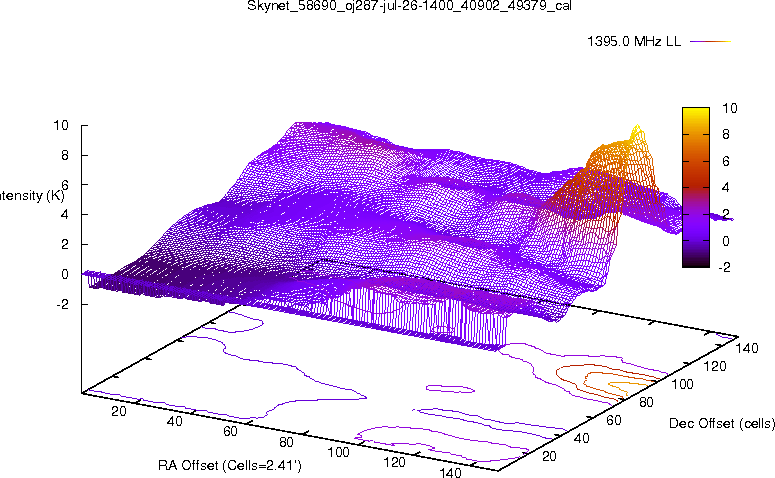Image resolution: width=775 pixels, height=478 pixels.
Task: Click the 120 tick on the RA Offset axis
Action: [x=394, y=462]
